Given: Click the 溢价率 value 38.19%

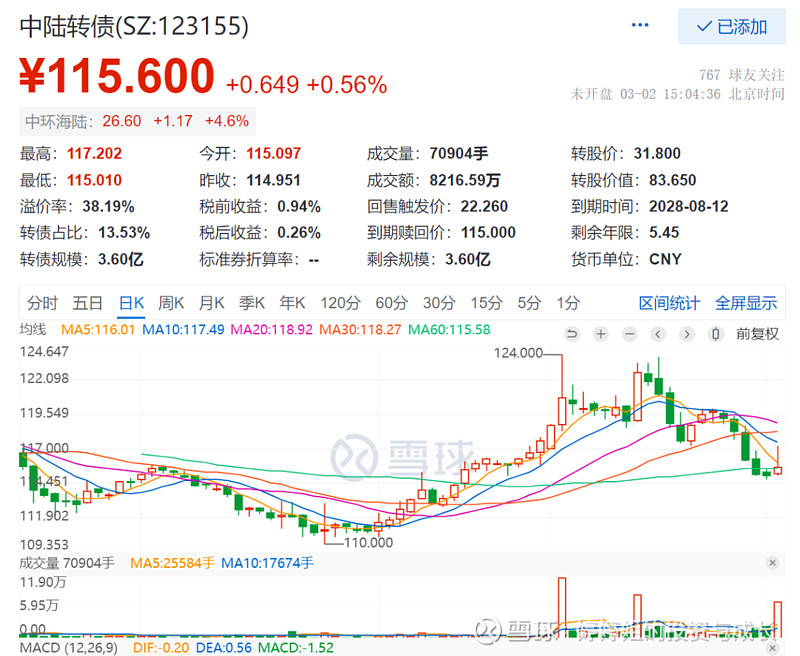Looking at the screenshot, I should (109, 207).
